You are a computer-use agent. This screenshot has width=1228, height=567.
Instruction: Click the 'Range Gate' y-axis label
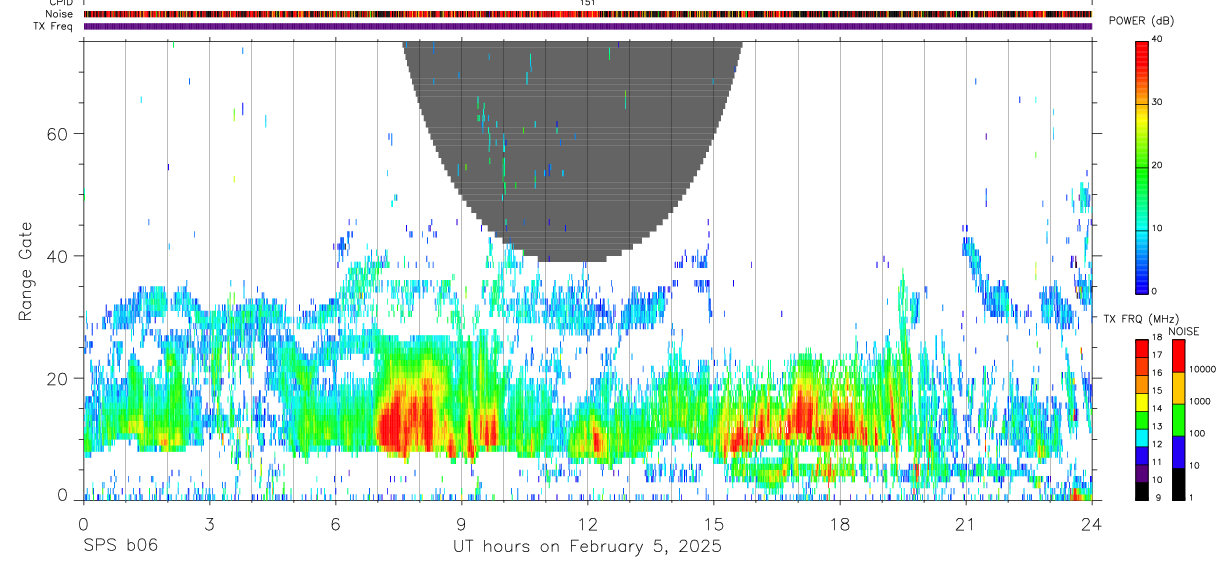tap(25, 273)
